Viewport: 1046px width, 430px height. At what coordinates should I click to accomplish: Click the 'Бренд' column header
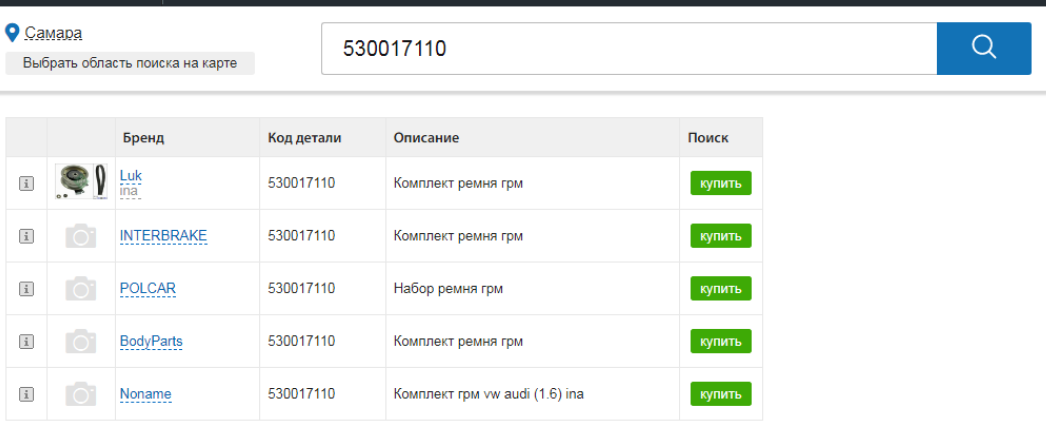pyautogui.click(x=143, y=138)
